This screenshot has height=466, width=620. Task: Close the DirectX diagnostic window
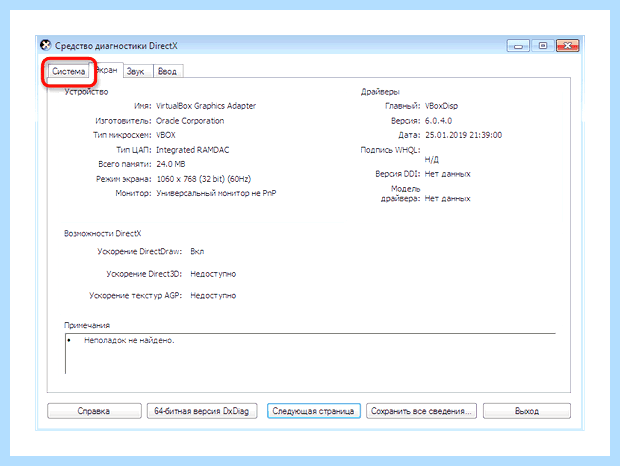567,46
